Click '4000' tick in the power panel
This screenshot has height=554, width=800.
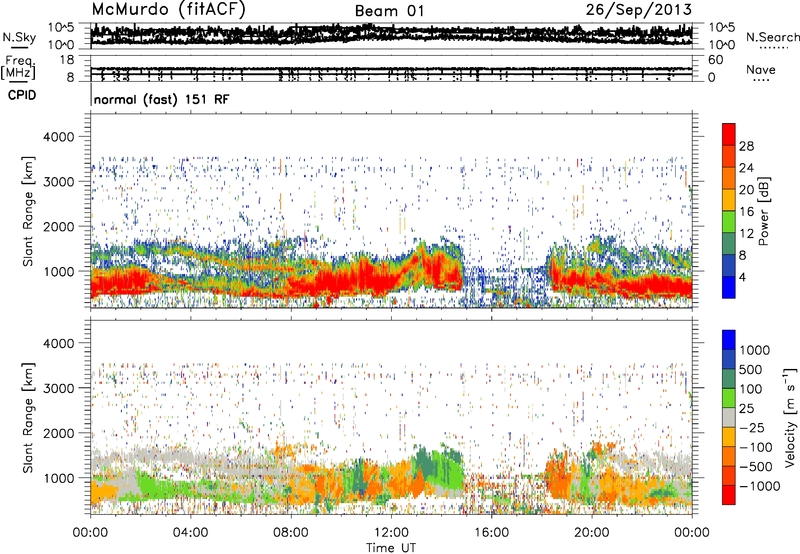point(59,137)
